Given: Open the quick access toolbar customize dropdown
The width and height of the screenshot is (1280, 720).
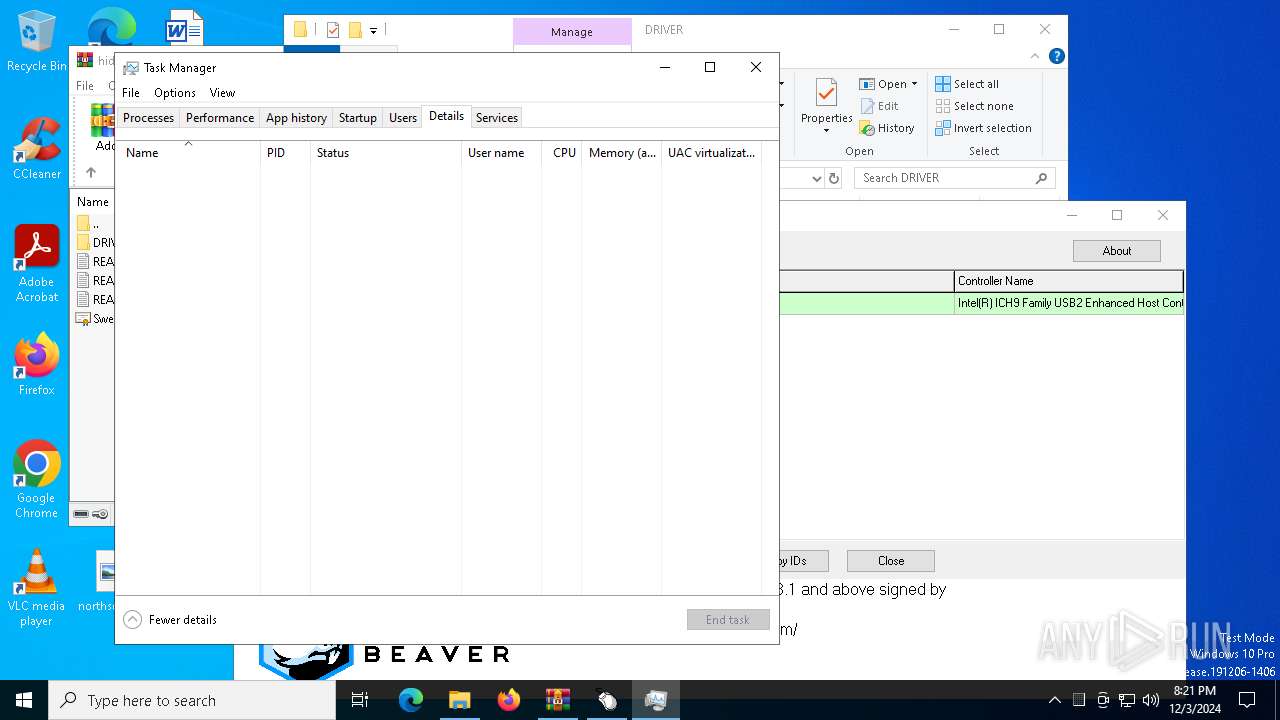Looking at the screenshot, I should (373, 31).
